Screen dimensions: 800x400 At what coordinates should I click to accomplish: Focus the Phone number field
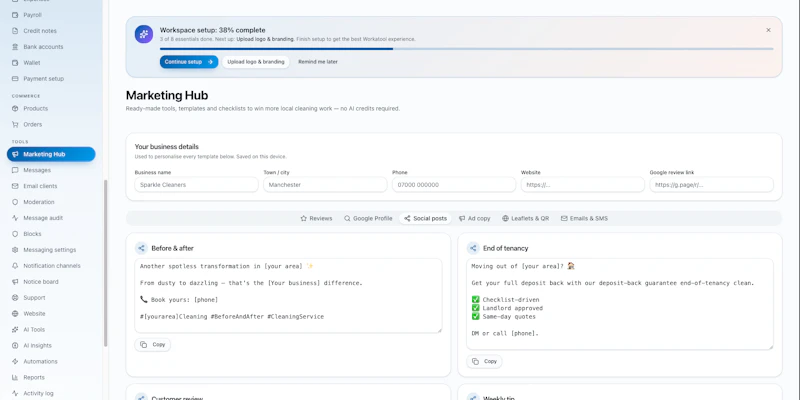click(454, 185)
